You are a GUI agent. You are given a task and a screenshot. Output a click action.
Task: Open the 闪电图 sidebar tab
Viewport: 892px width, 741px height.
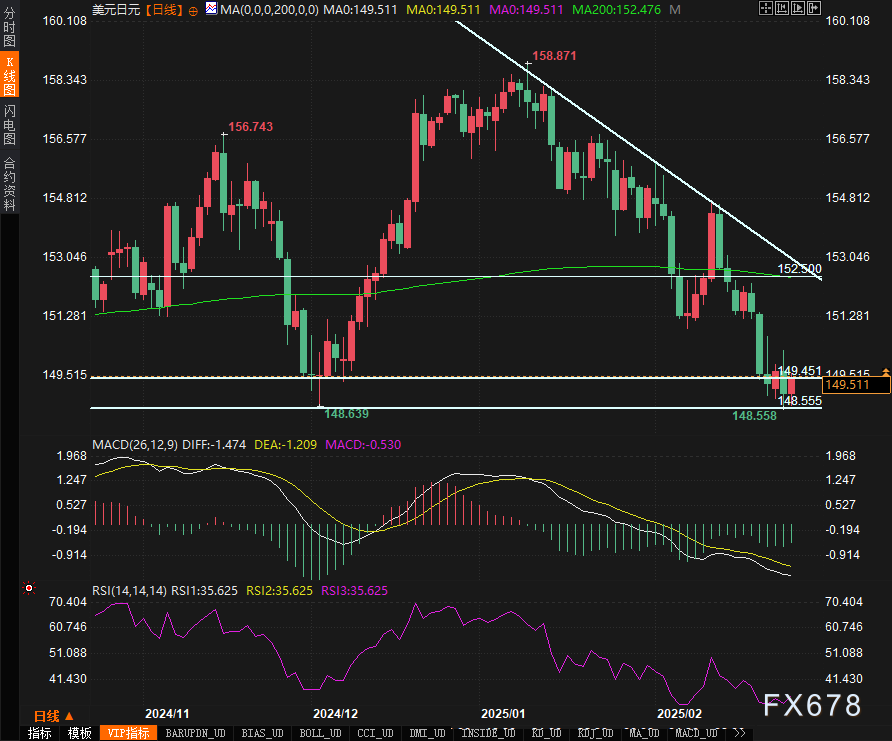[x=10, y=124]
